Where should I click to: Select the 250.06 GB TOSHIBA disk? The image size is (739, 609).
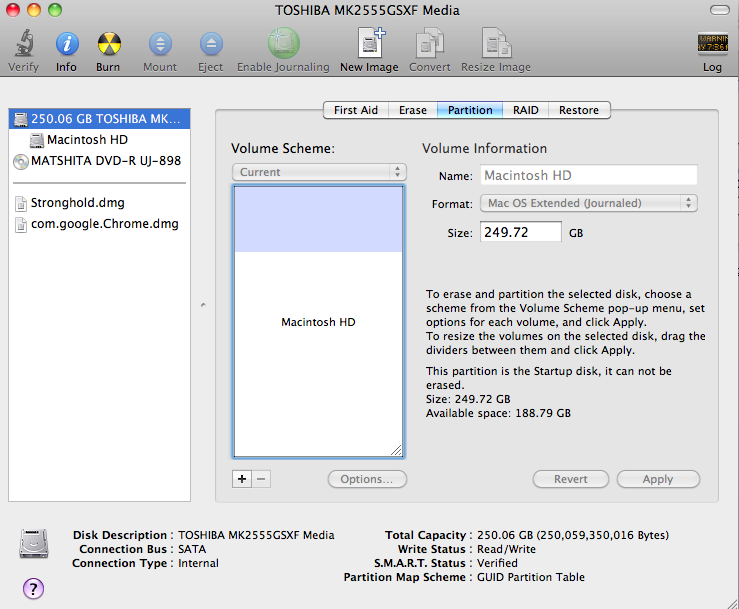[x=99, y=119]
